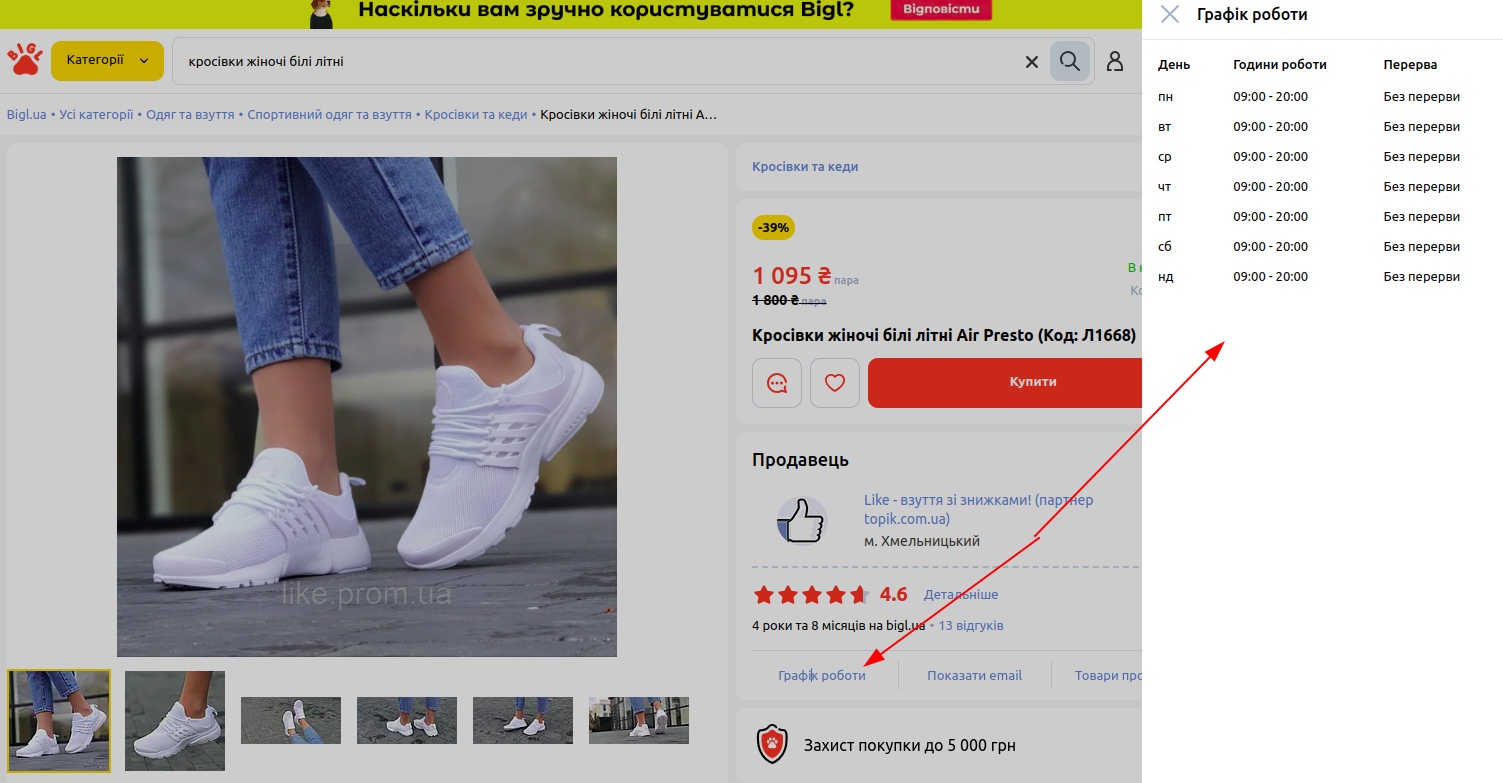The width and height of the screenshot is (1503, 783).
Task: Click the Продавець heading
Action: (800, 460)
